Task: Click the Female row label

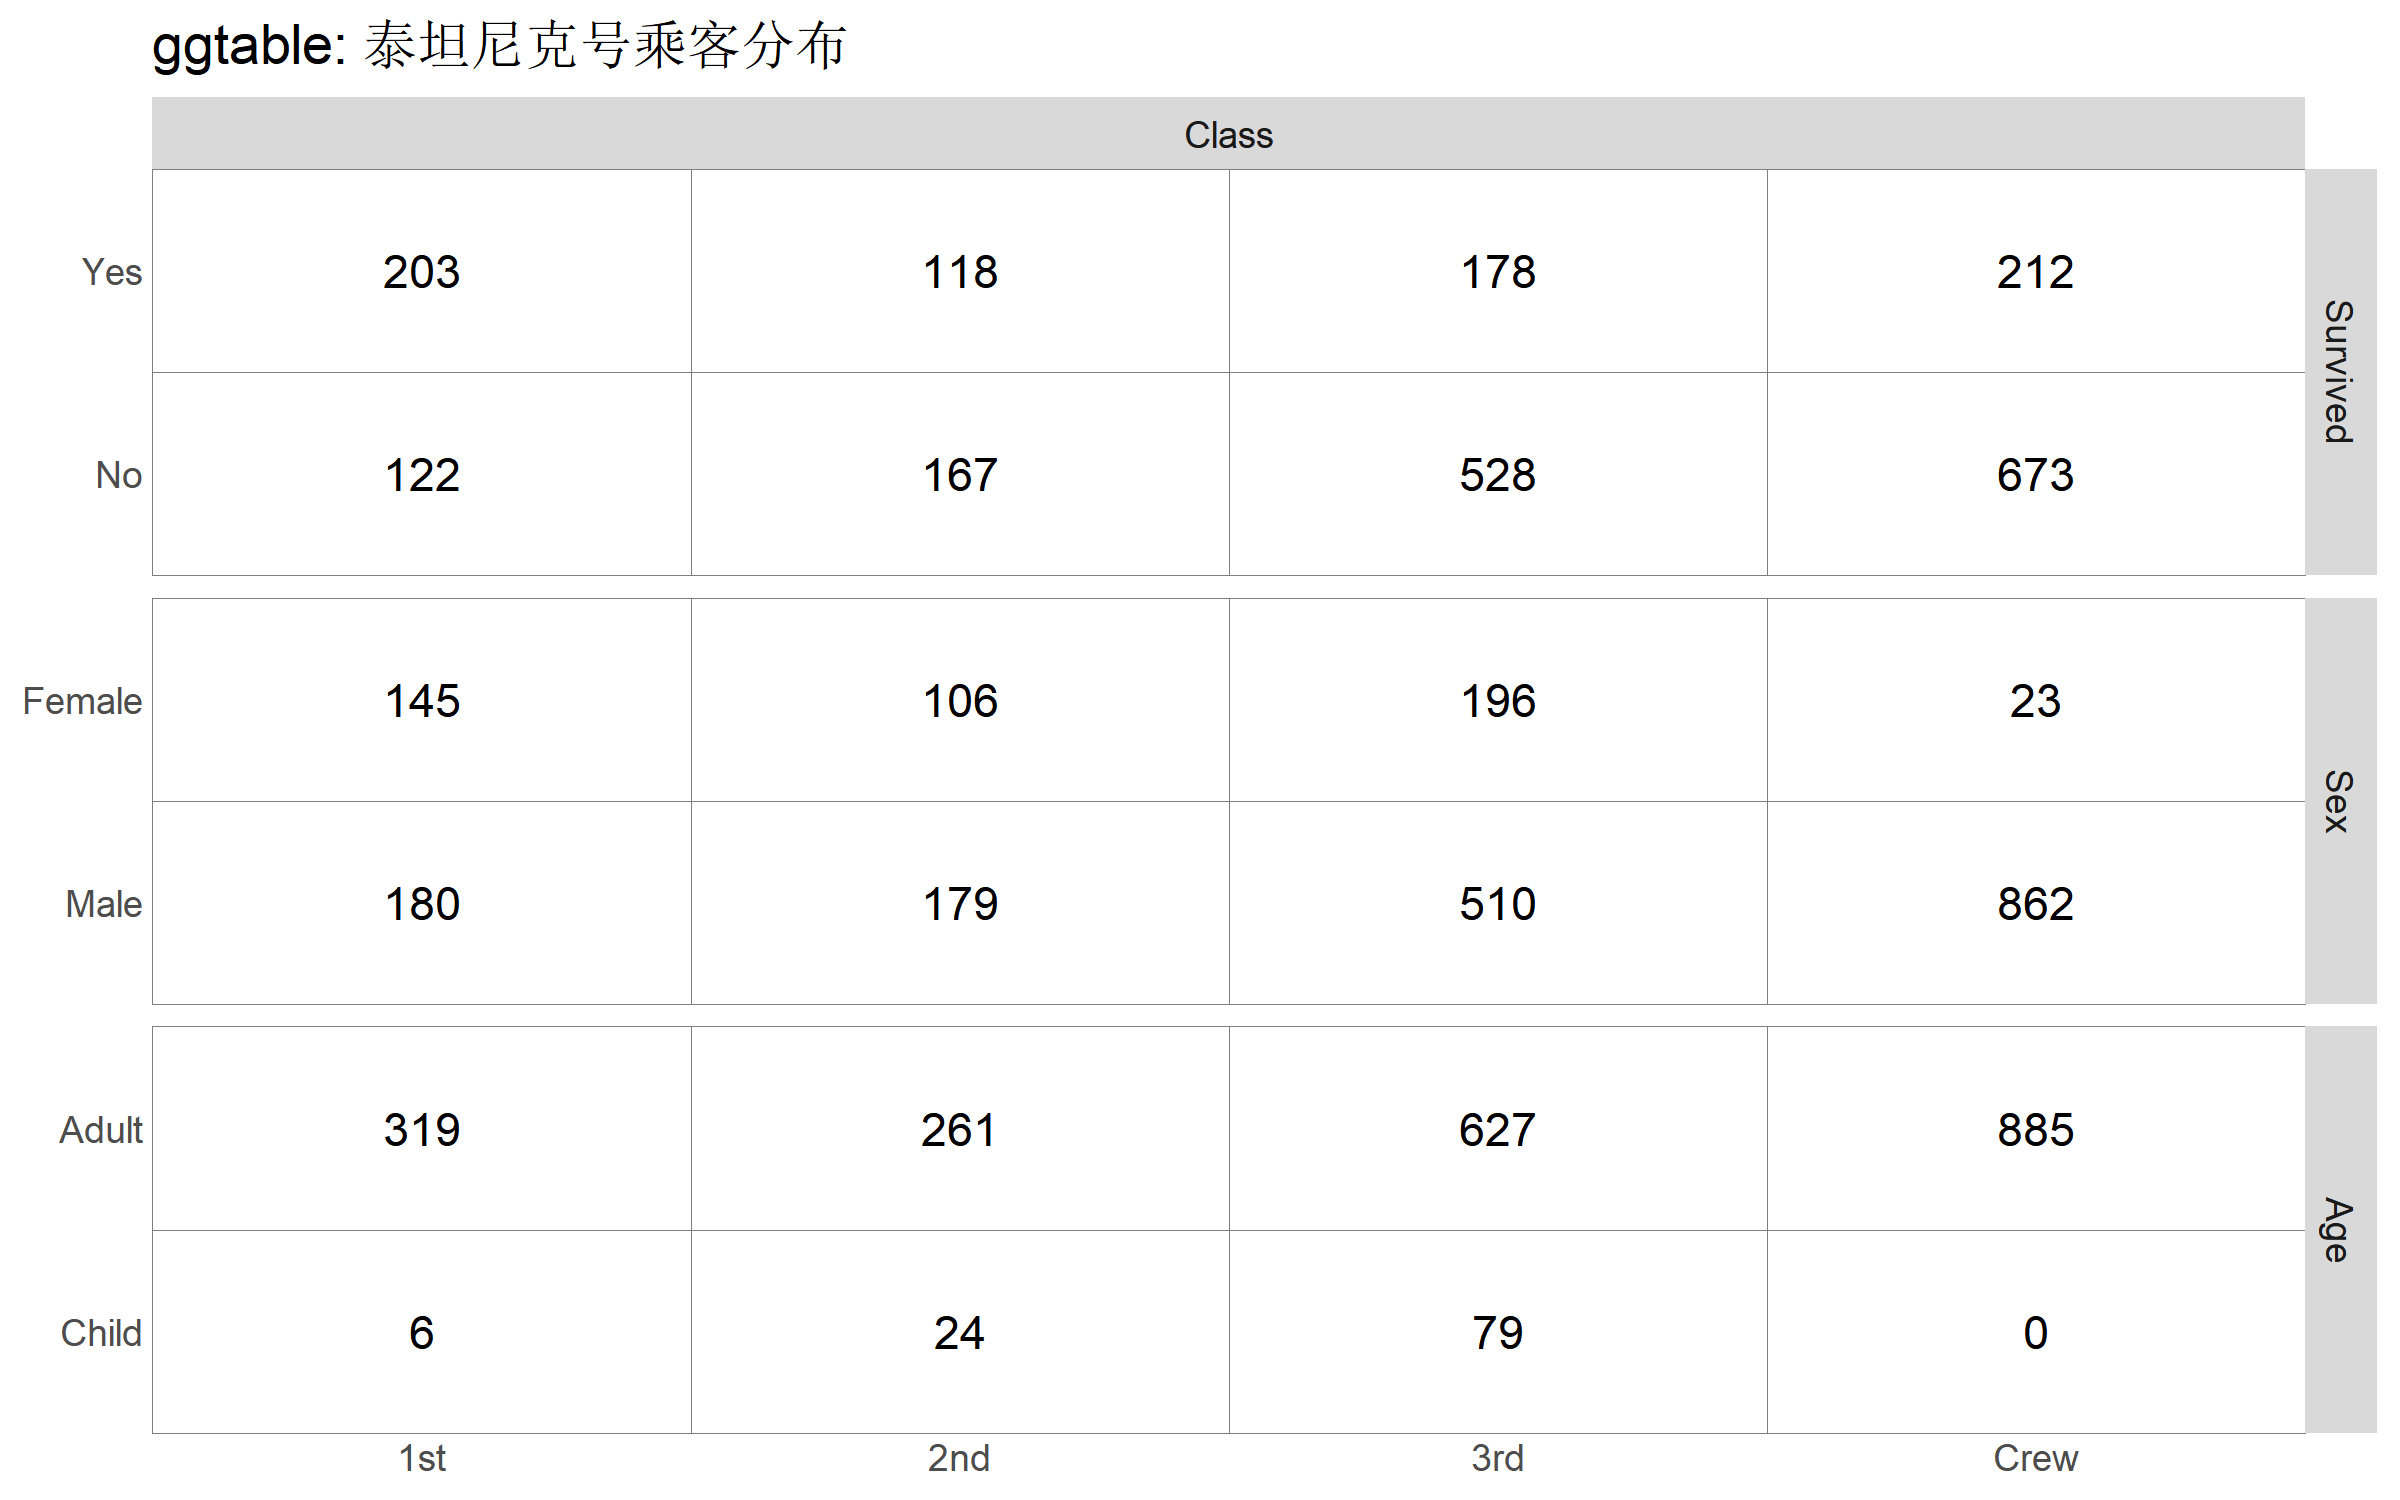Action: pyautogui.click(x=82, y=701)
